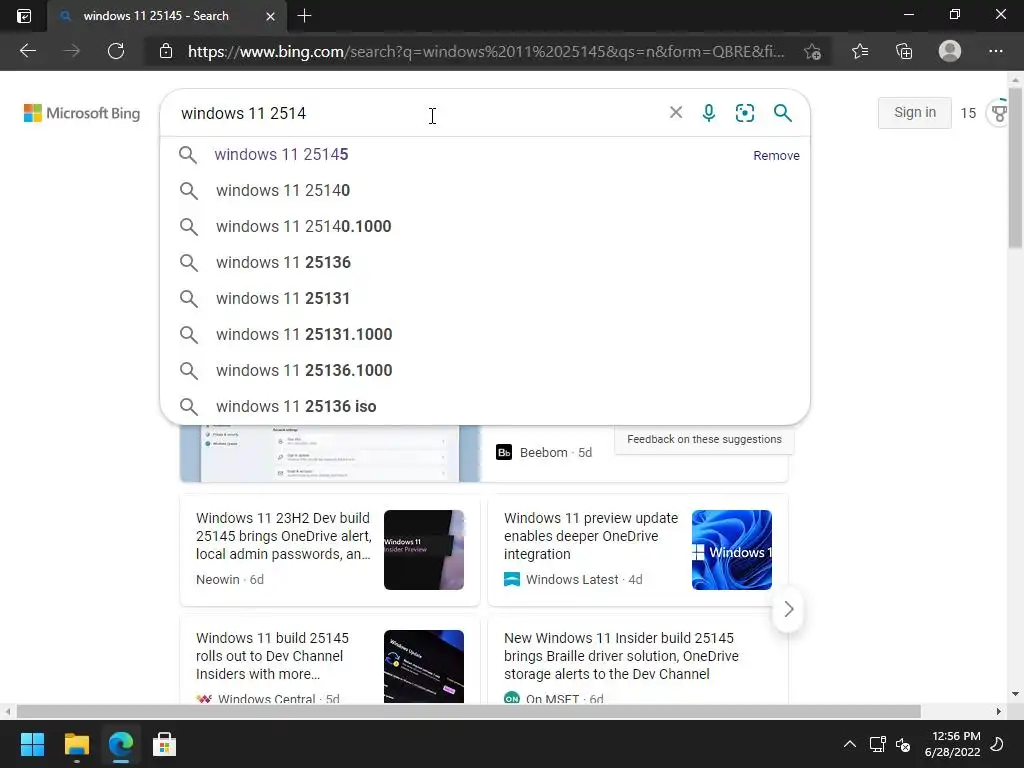This screenshot has height=768, width=1024.
Task: Choose suggestion windows 11 25140
Action: (x=485, y=190)
